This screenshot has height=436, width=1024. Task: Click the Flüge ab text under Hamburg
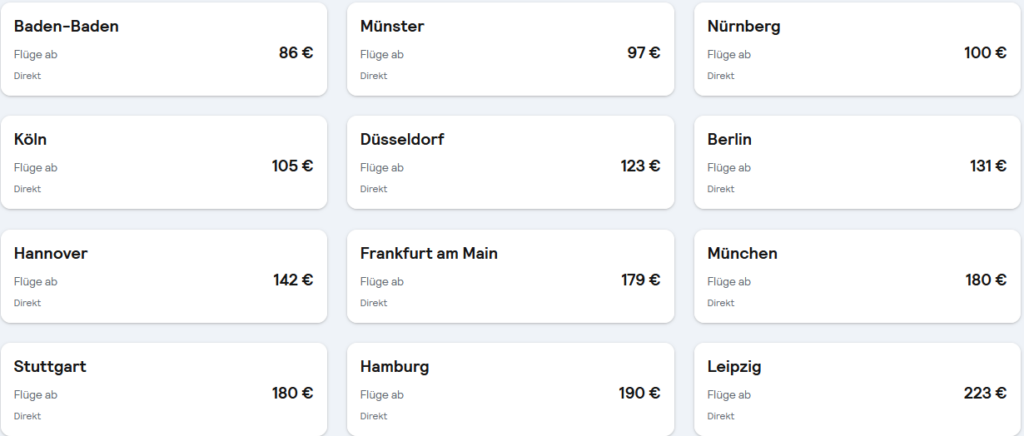pos(381,395)
